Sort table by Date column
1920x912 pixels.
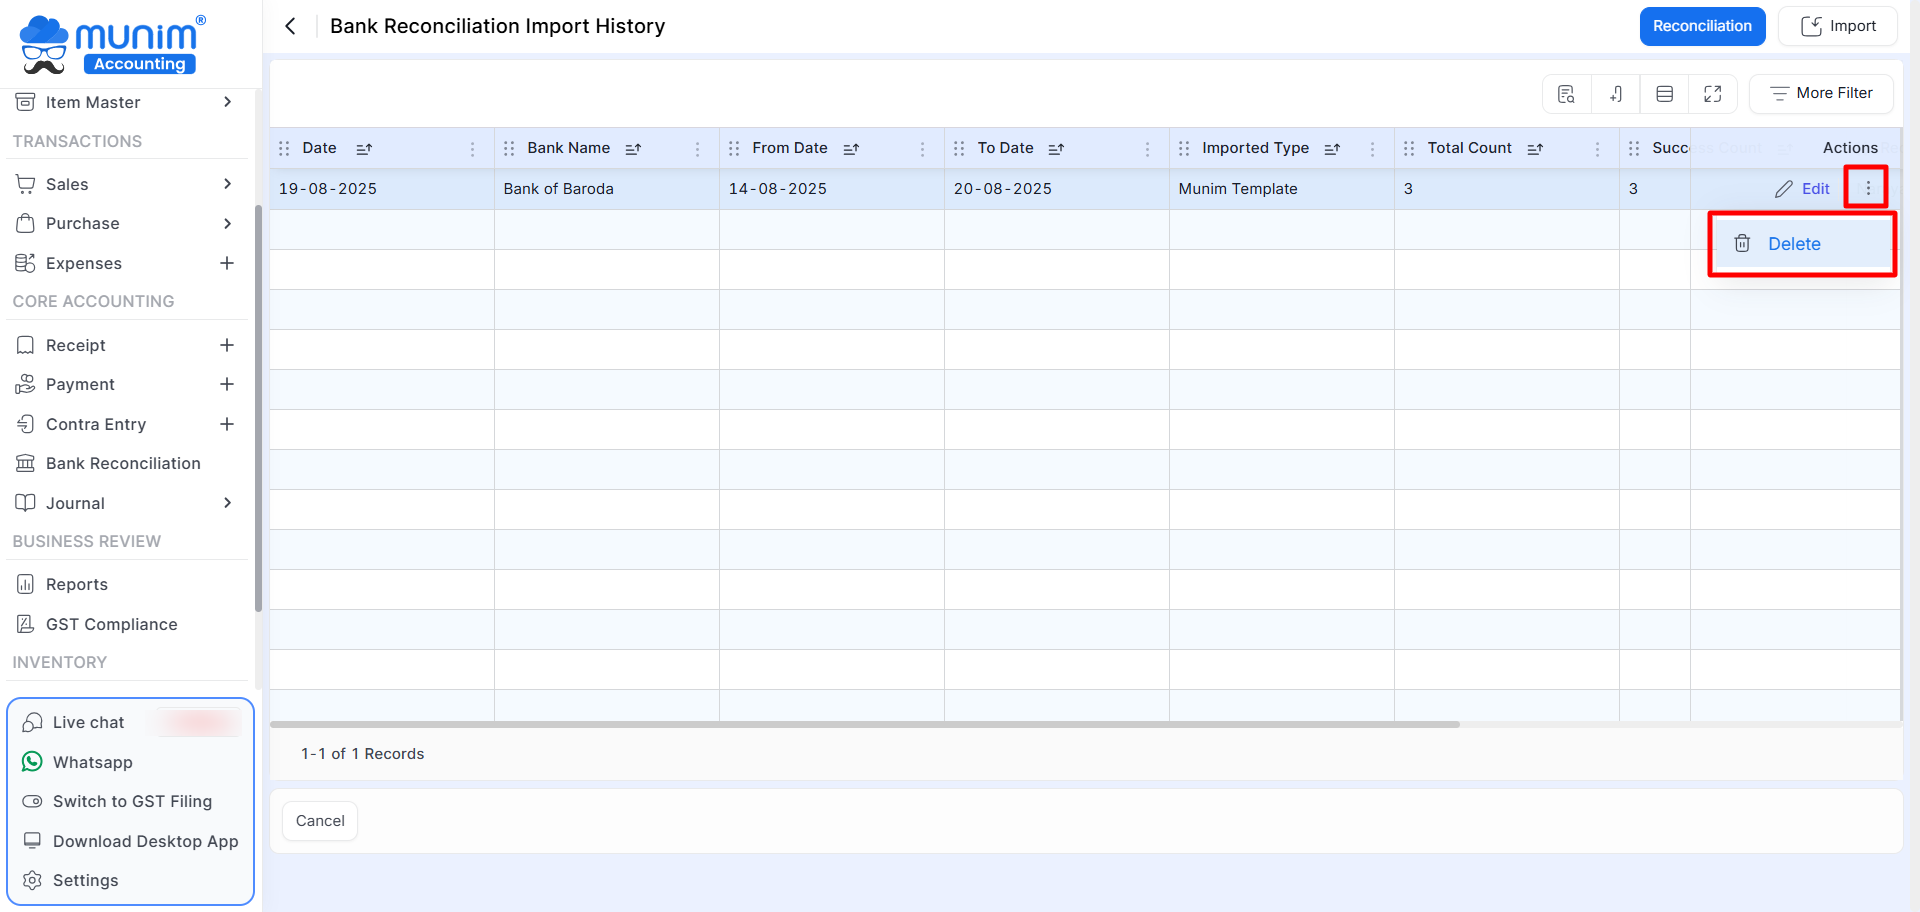[x=364, y=149]
